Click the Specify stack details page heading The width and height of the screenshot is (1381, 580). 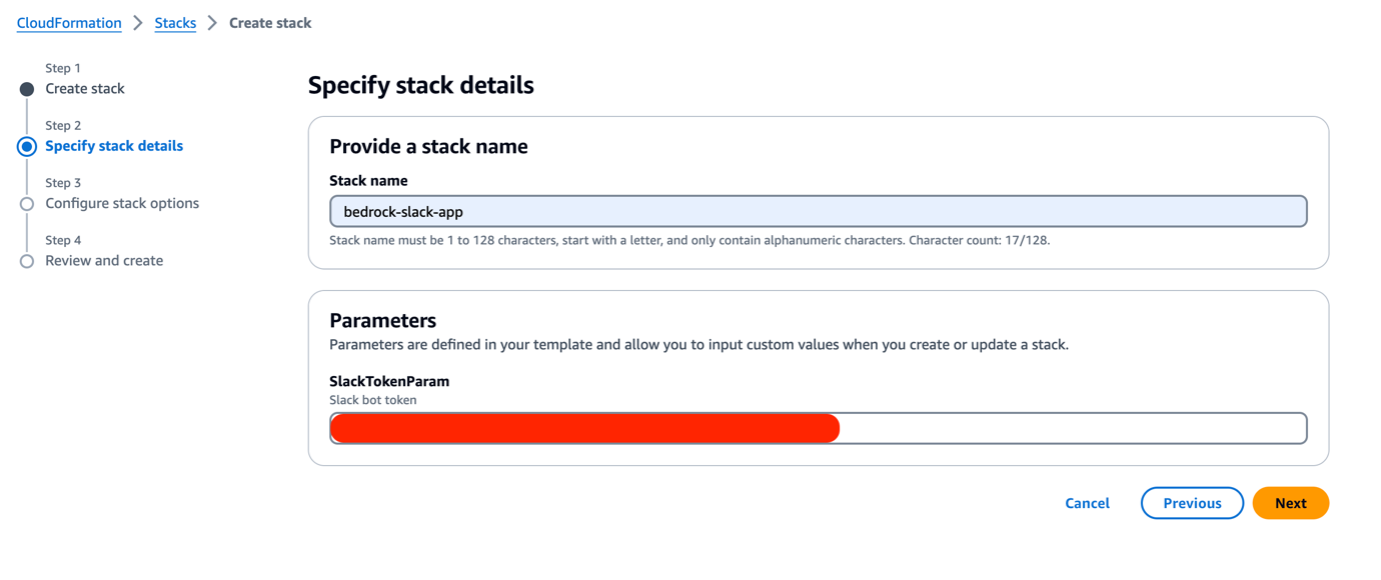click(420, 85)
